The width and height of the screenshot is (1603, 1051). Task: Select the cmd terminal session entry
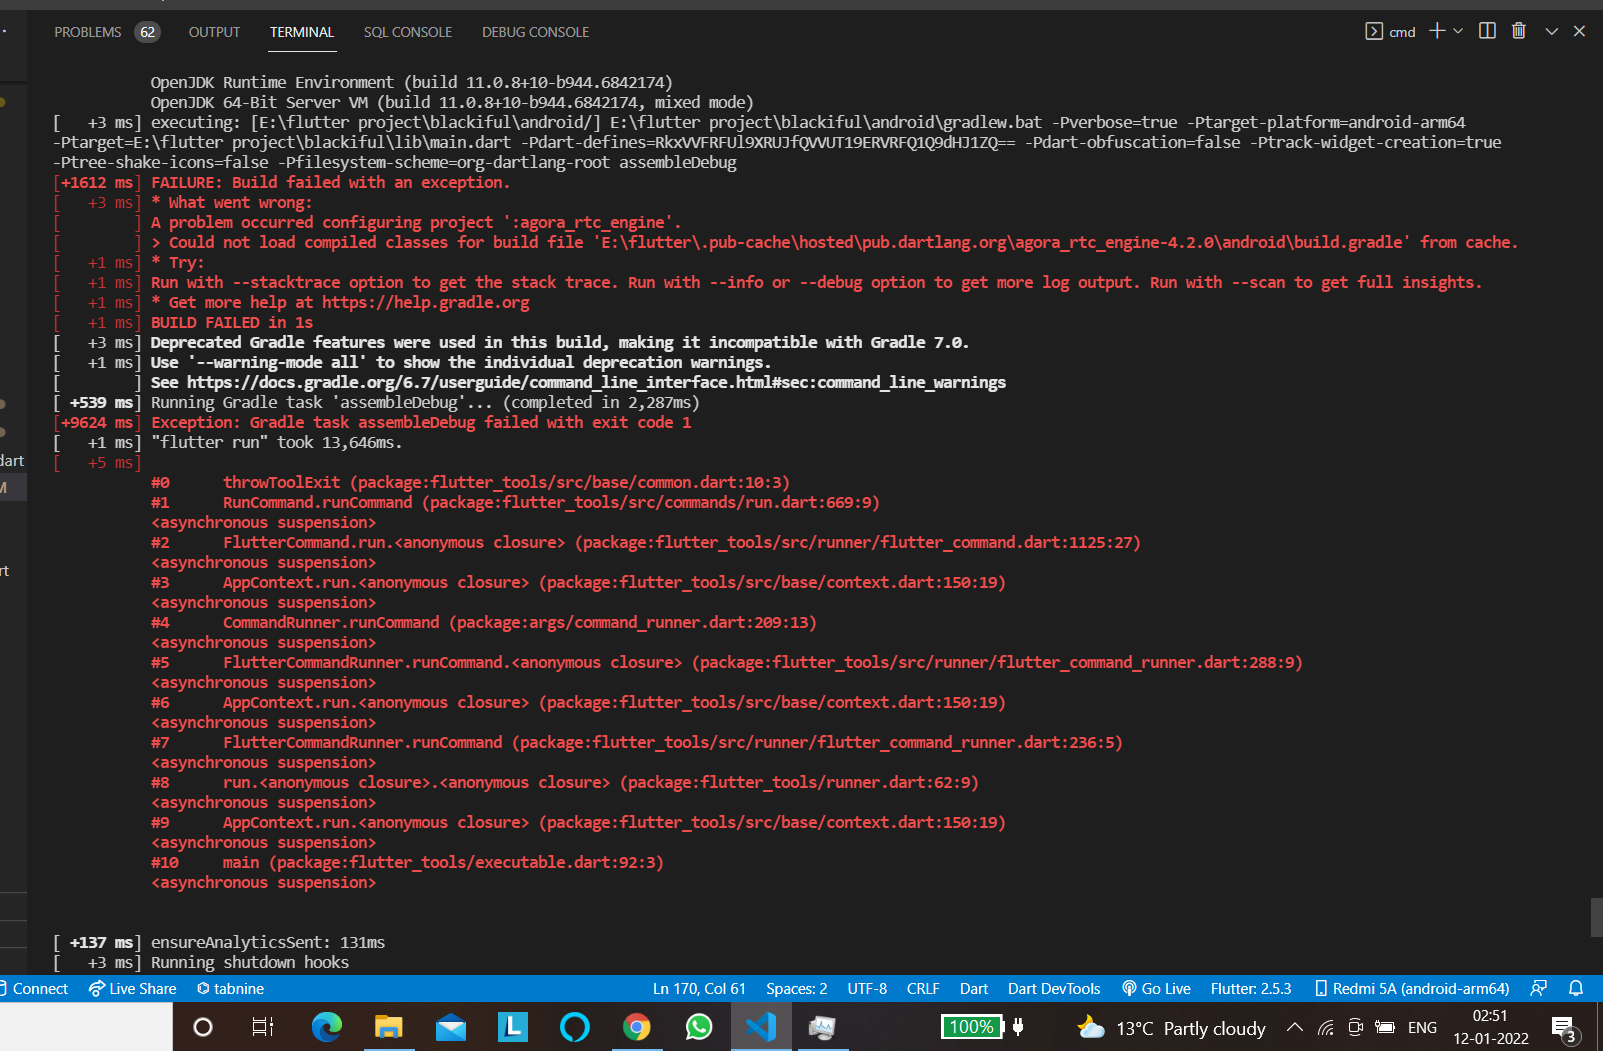coord(1392,31)
